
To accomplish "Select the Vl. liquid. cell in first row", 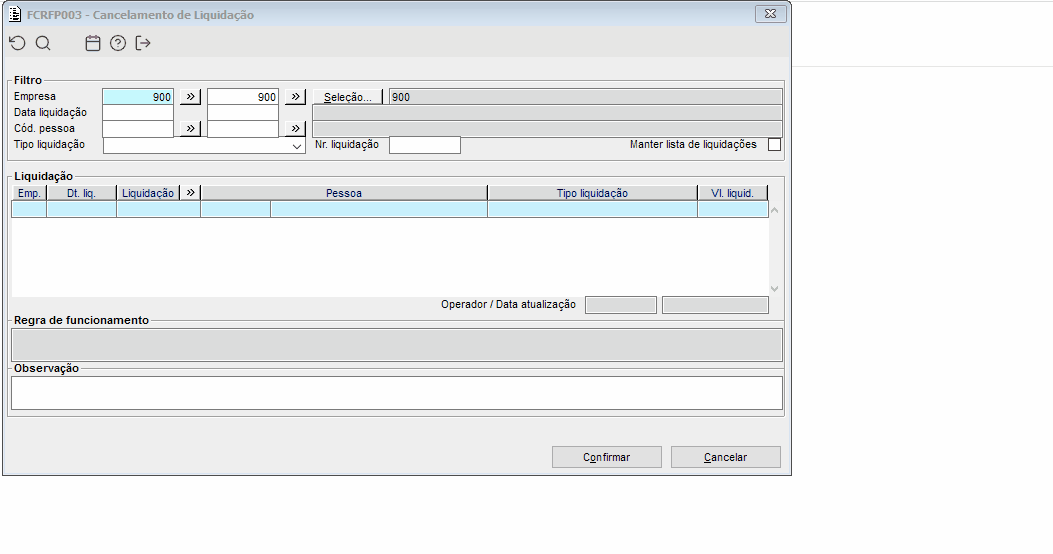I will coord(733,210).
